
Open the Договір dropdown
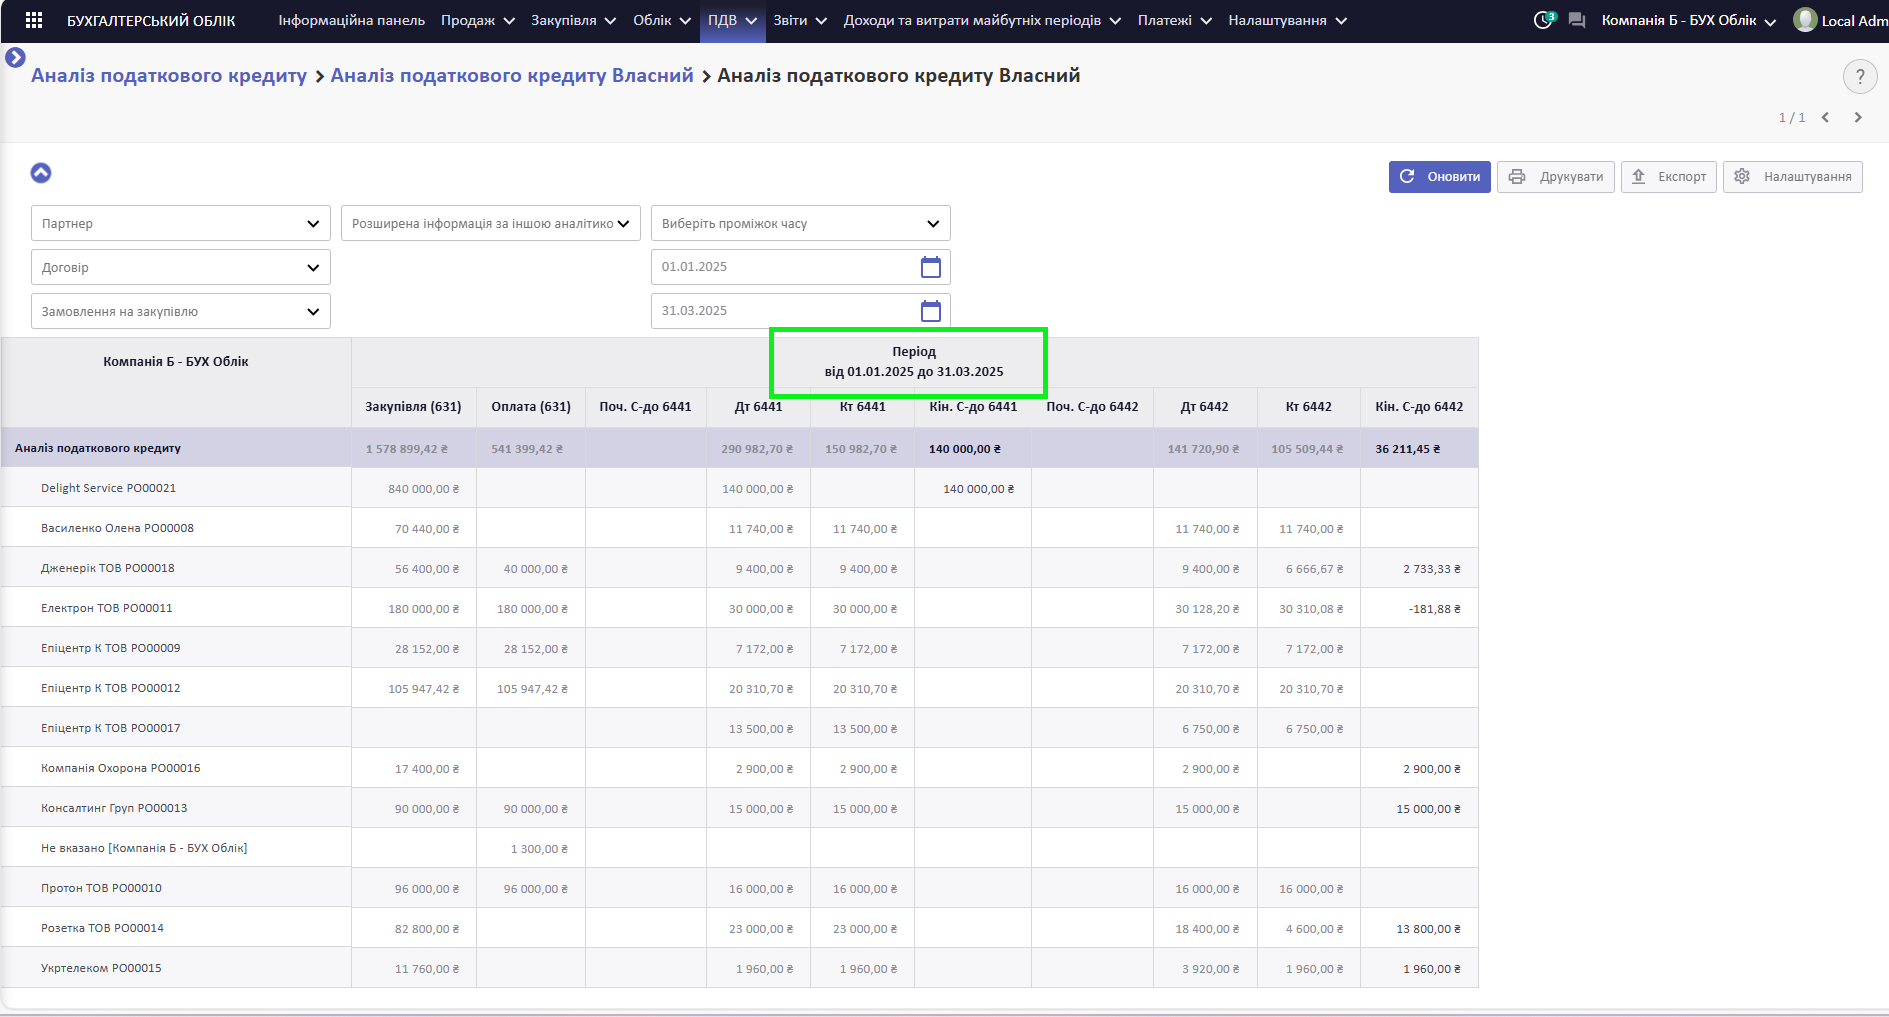pos(180,267)
